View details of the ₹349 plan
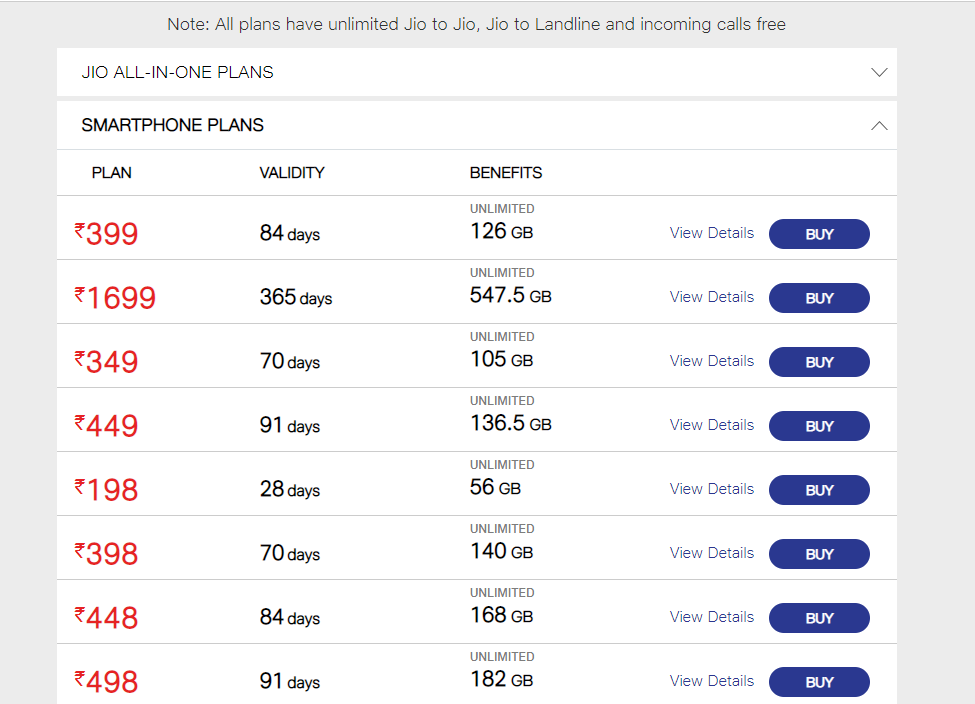The height and width of the screenshot is (704, 975). [711, 361]
